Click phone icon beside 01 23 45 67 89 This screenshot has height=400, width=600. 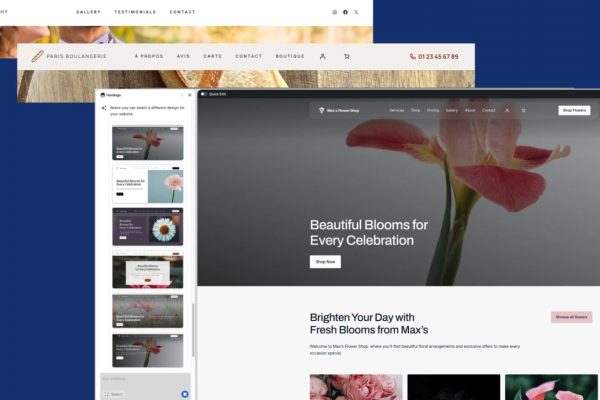pyautogui.click(x=412, y=56)
